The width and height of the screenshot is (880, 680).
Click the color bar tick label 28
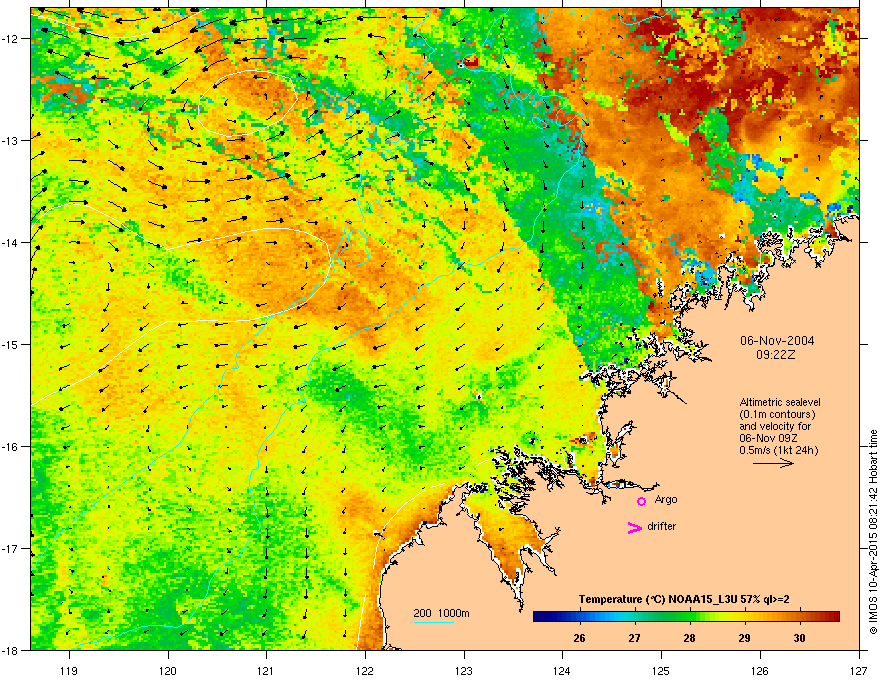689,638
